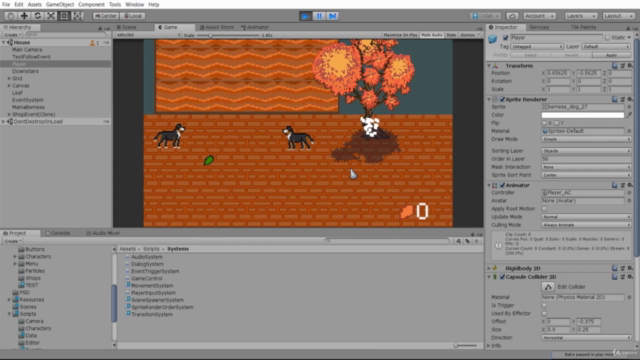640x360 pixels.
Task: Expand the Grid hierarchy item
Action: click(x=9, y=78)
